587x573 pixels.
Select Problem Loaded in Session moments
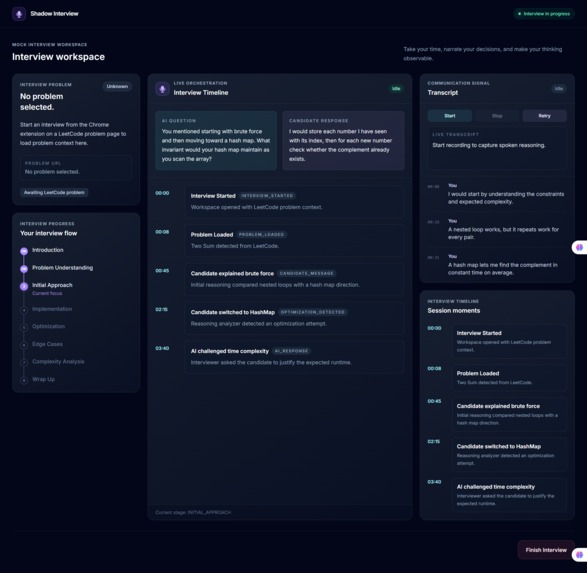pyautogui.click(x=509, y=378)
